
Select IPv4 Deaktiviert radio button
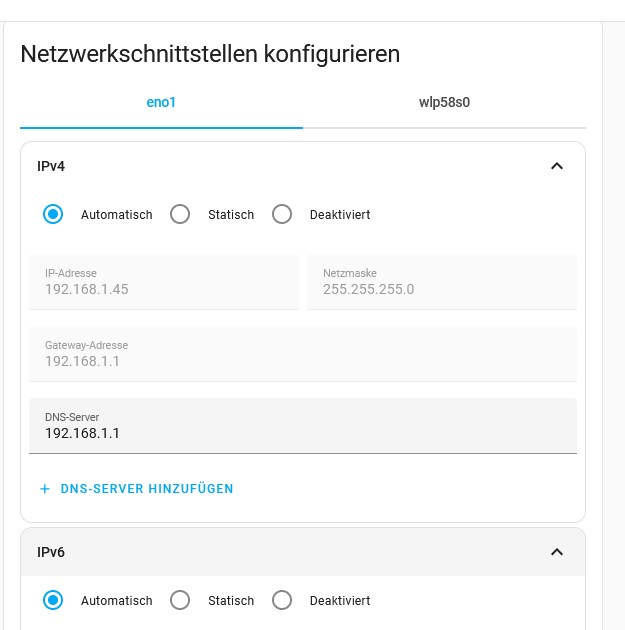(282, 214)
